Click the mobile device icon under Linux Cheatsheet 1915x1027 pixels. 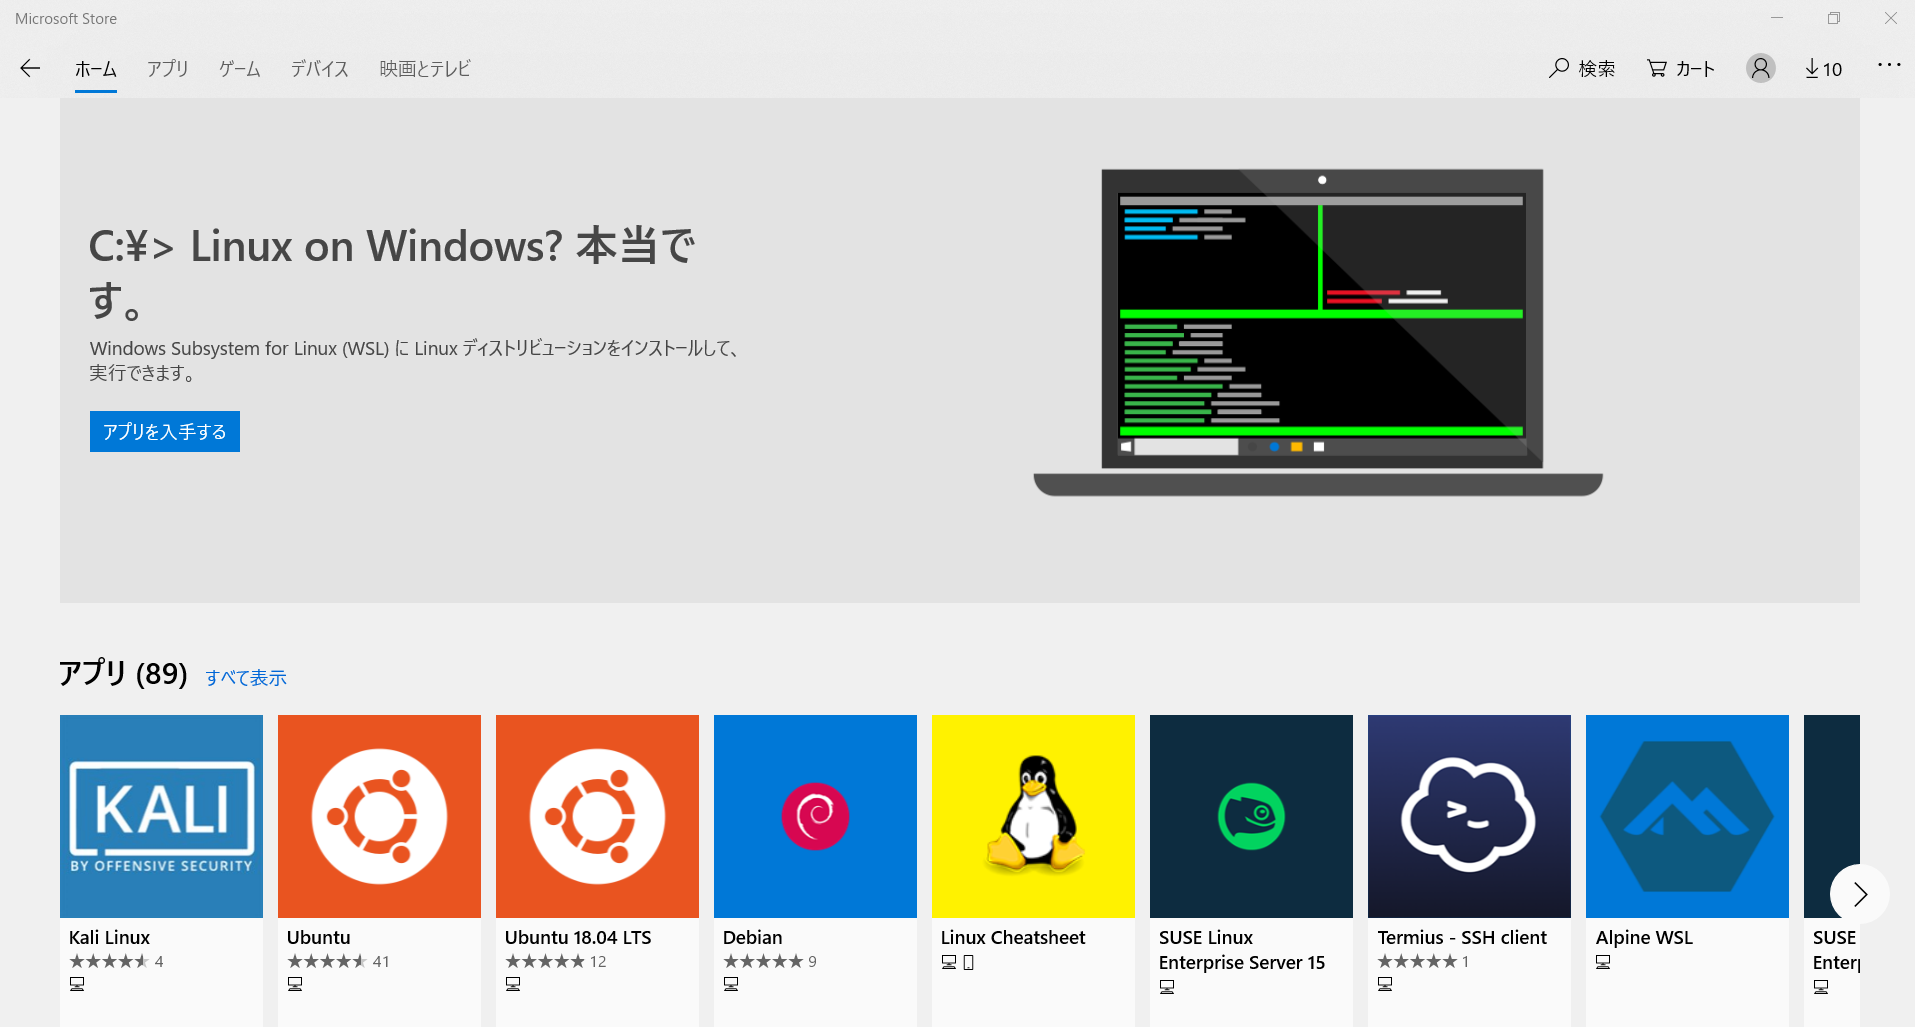[x=968, y=962]
